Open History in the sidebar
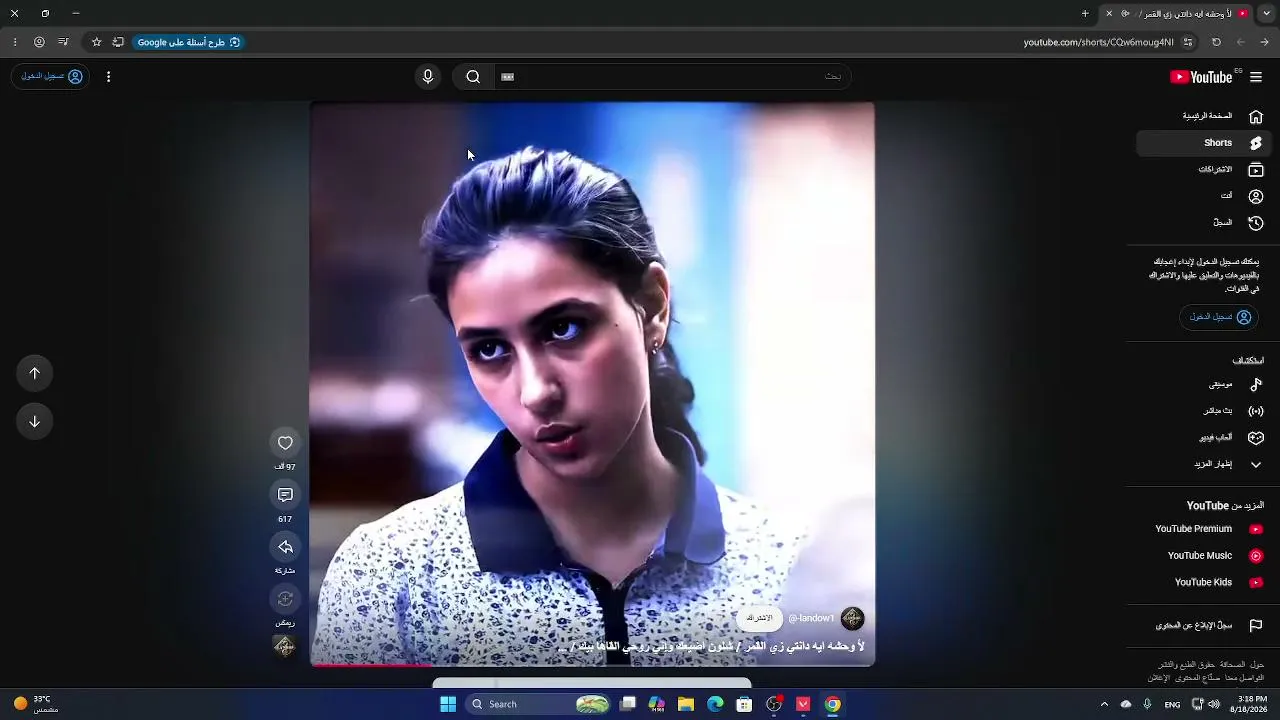 coord(1203,223)
